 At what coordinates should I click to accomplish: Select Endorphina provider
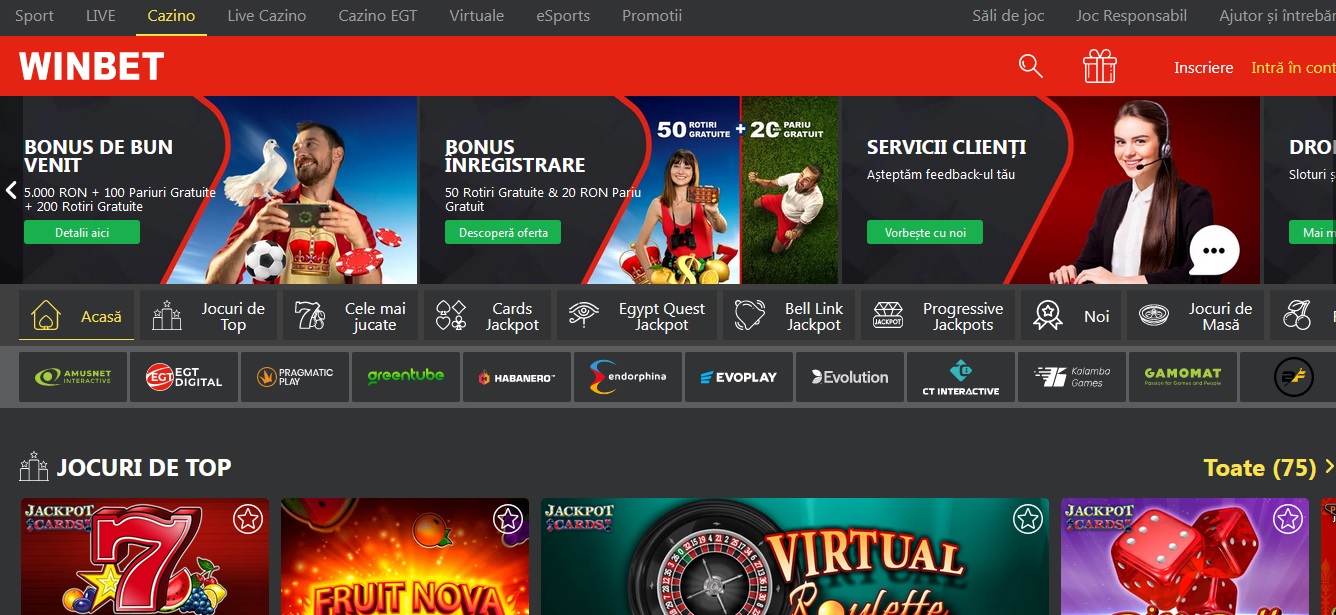point(628,377)
